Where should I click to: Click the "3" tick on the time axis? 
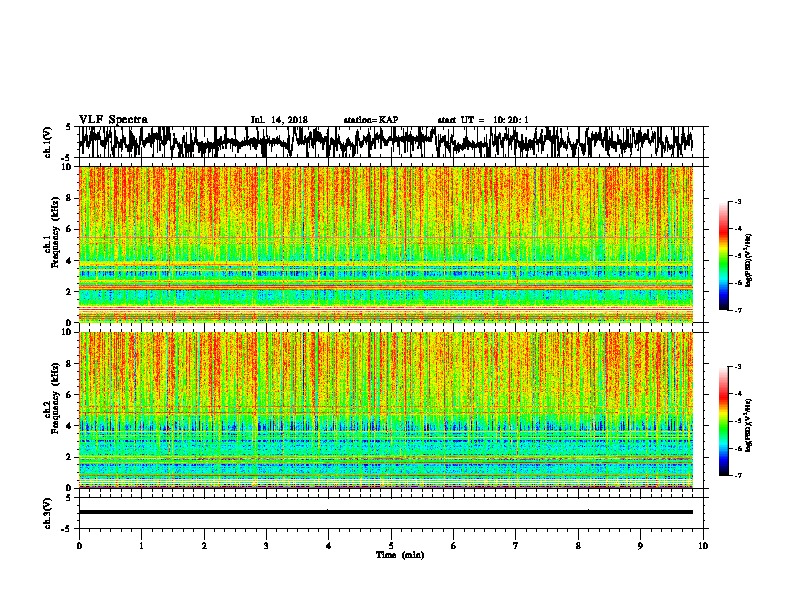[266, 546]
